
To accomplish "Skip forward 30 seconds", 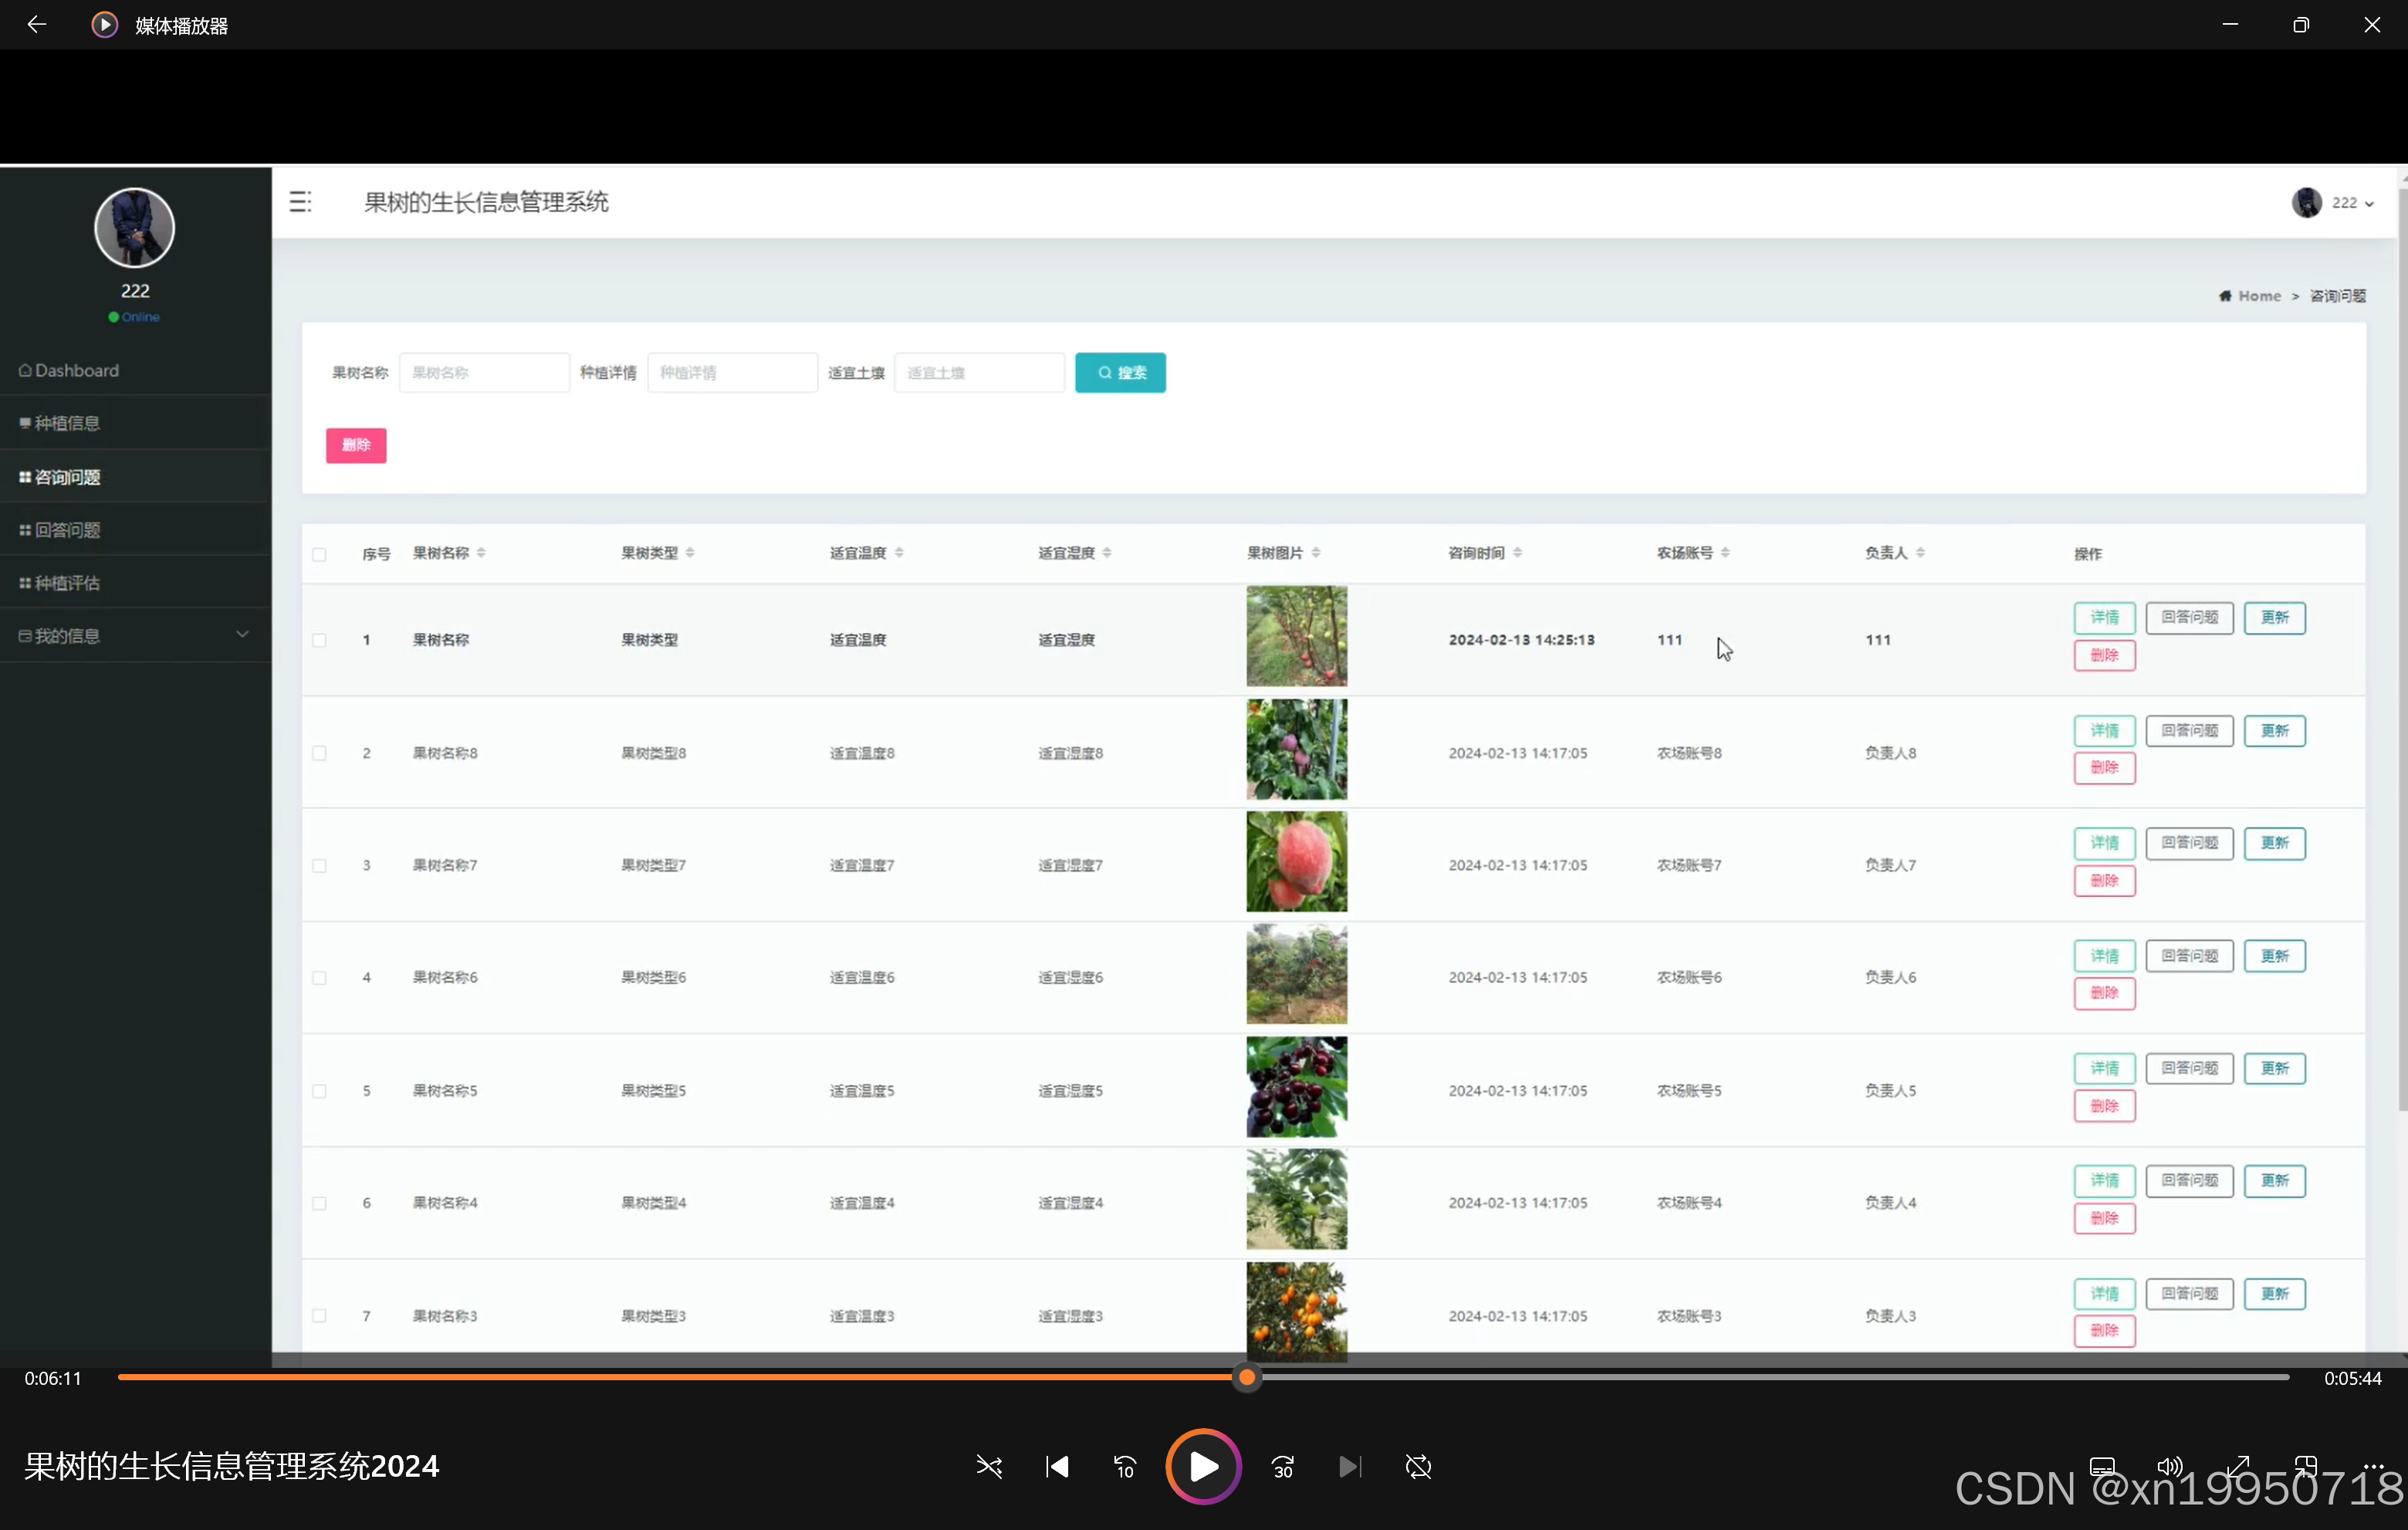I will 1283,1467.
